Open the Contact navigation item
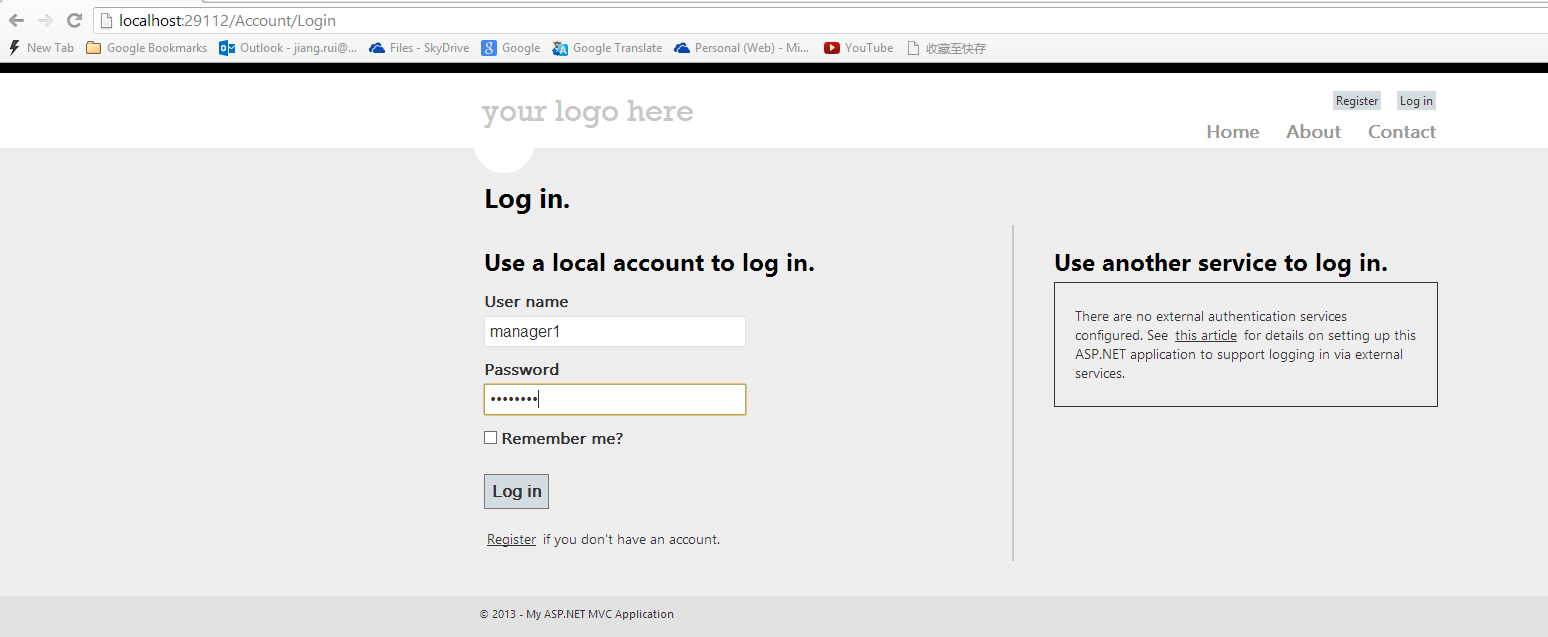Image resolution: width=1548 pixels, height=637 pixels. [1401, 132]
